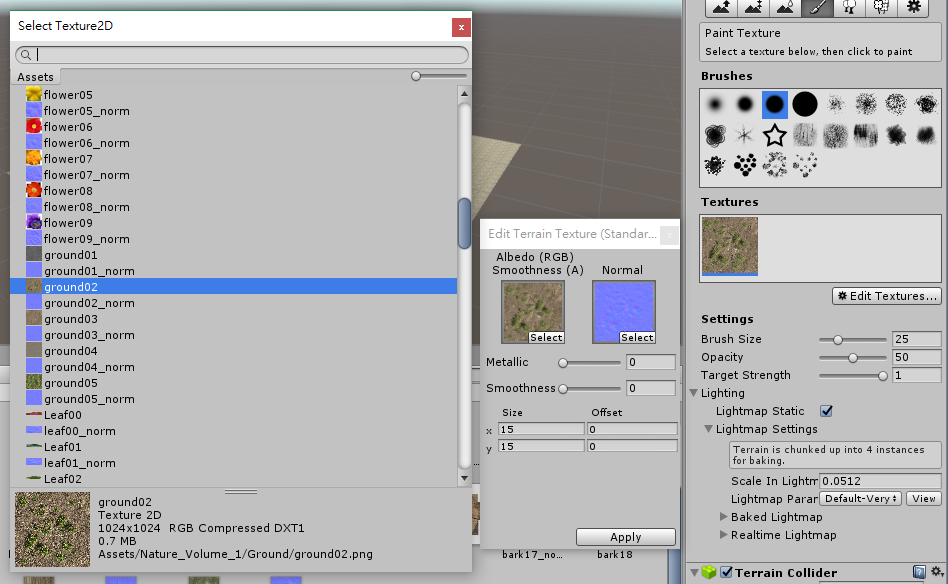
Task: Select the Paint Height terrain tool
Action: (752, 8)
